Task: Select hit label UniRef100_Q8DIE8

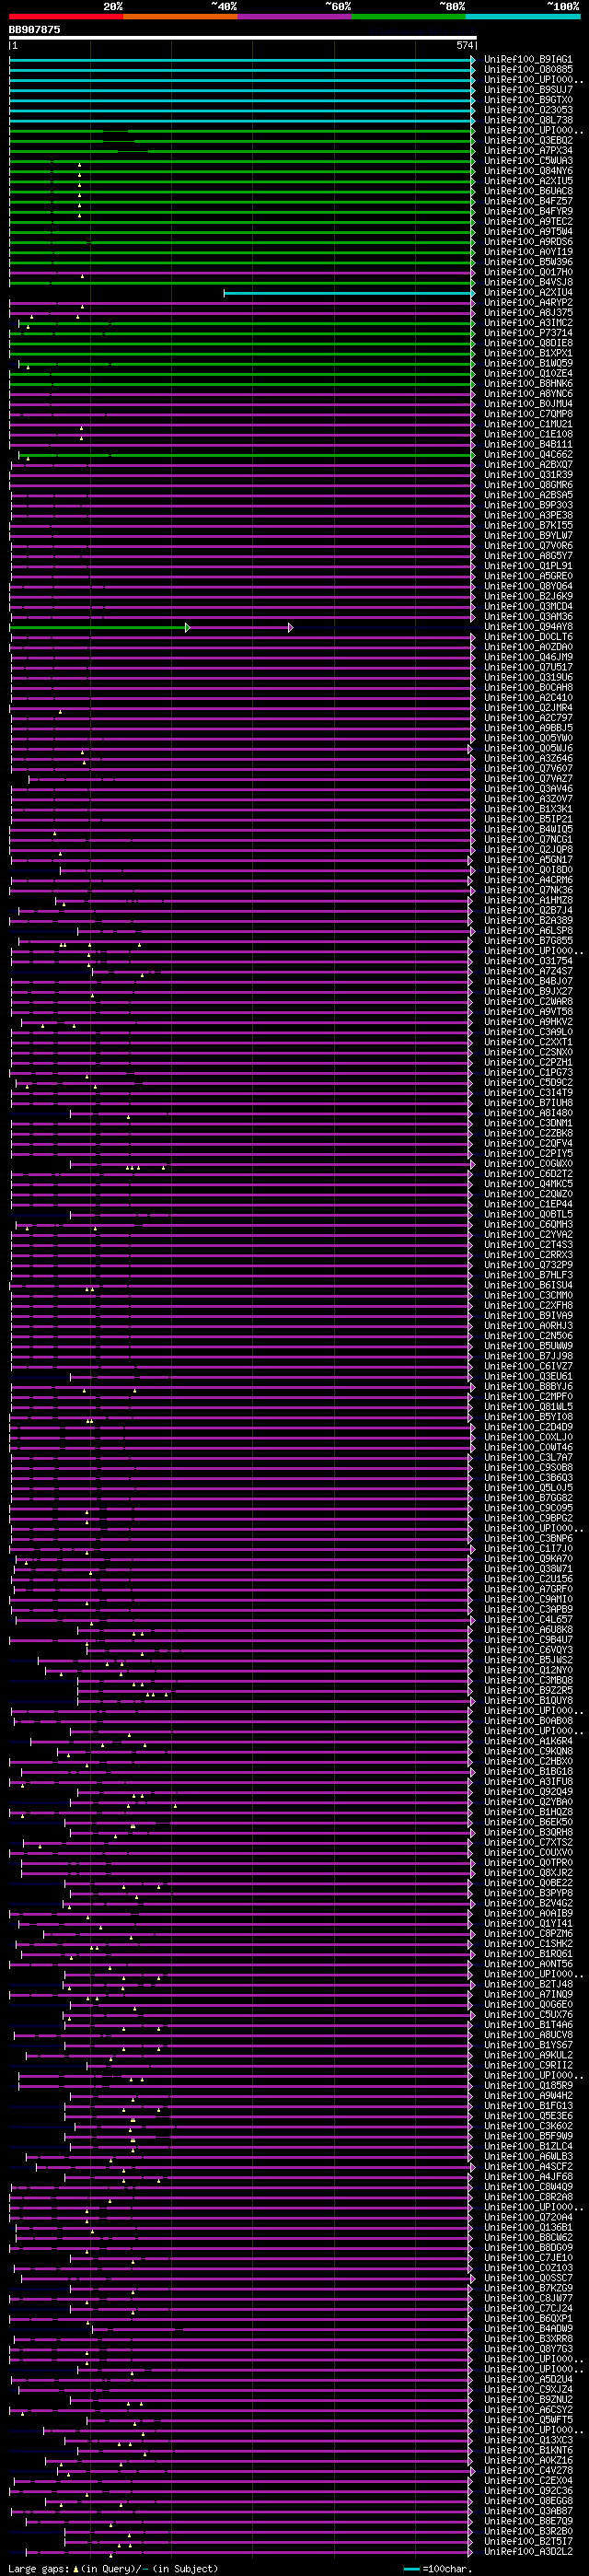Action: tap(529, 343)
